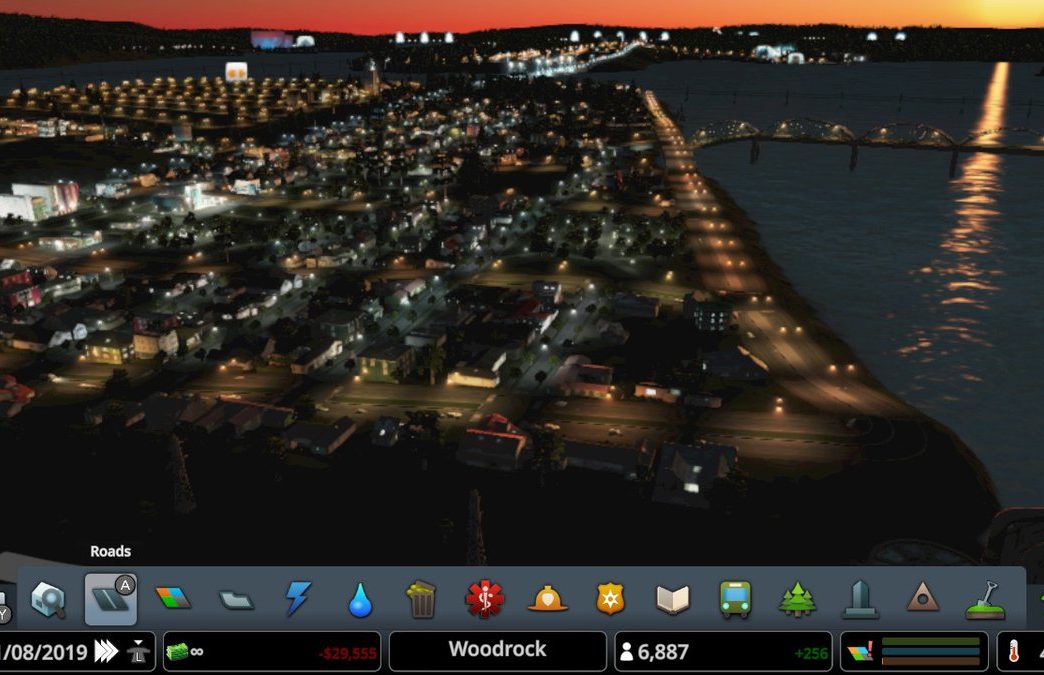Screen dimensions: 1044x675
Task: Click the zoning demand bars indicator
Action: pyautogui.click(x=931, y=651)
